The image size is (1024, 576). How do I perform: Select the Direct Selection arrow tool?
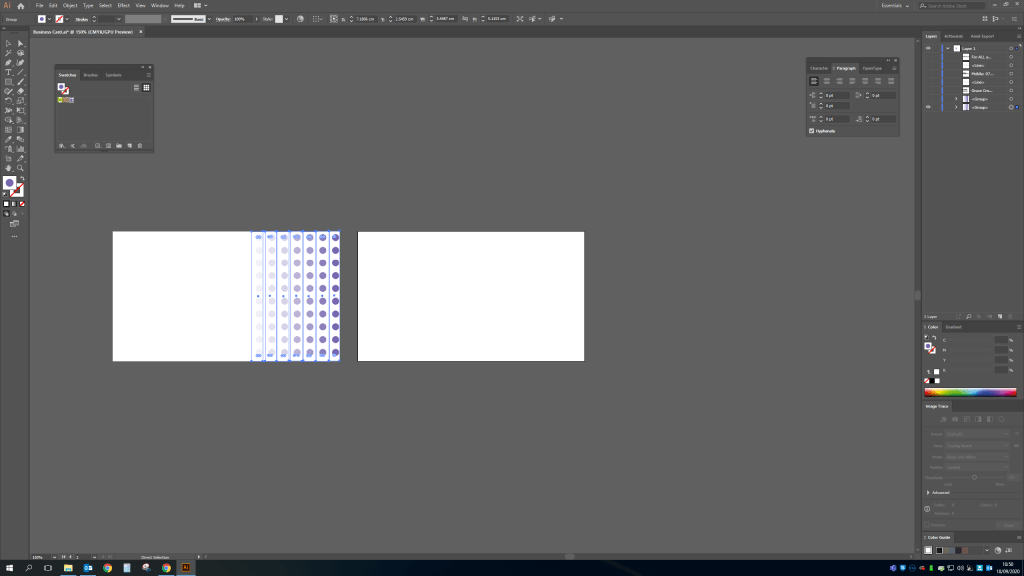pos(20,43)
